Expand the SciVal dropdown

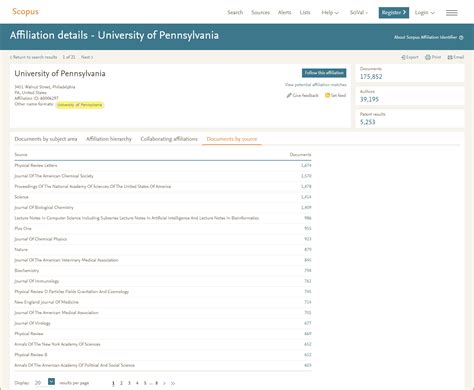pos(359,13)
